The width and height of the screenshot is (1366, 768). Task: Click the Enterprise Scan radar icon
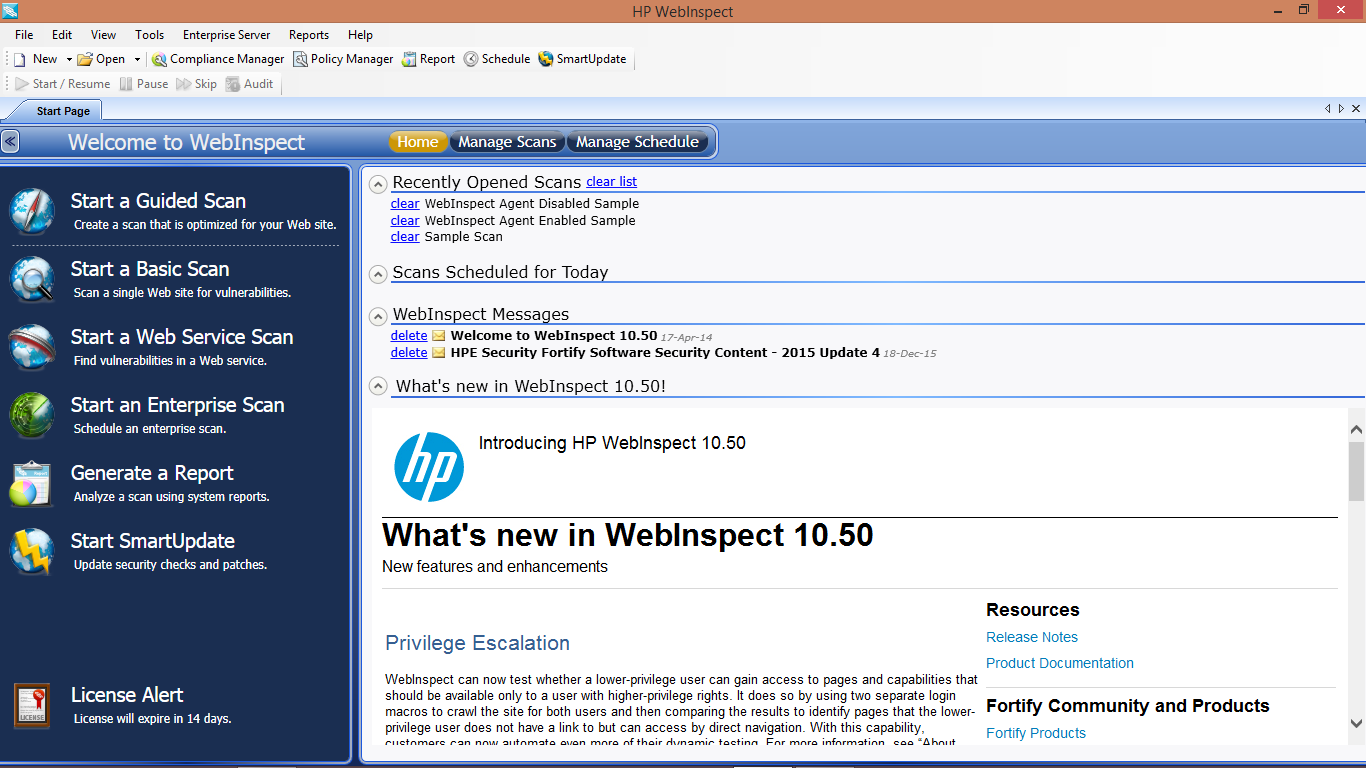click(x=31, y=415)
